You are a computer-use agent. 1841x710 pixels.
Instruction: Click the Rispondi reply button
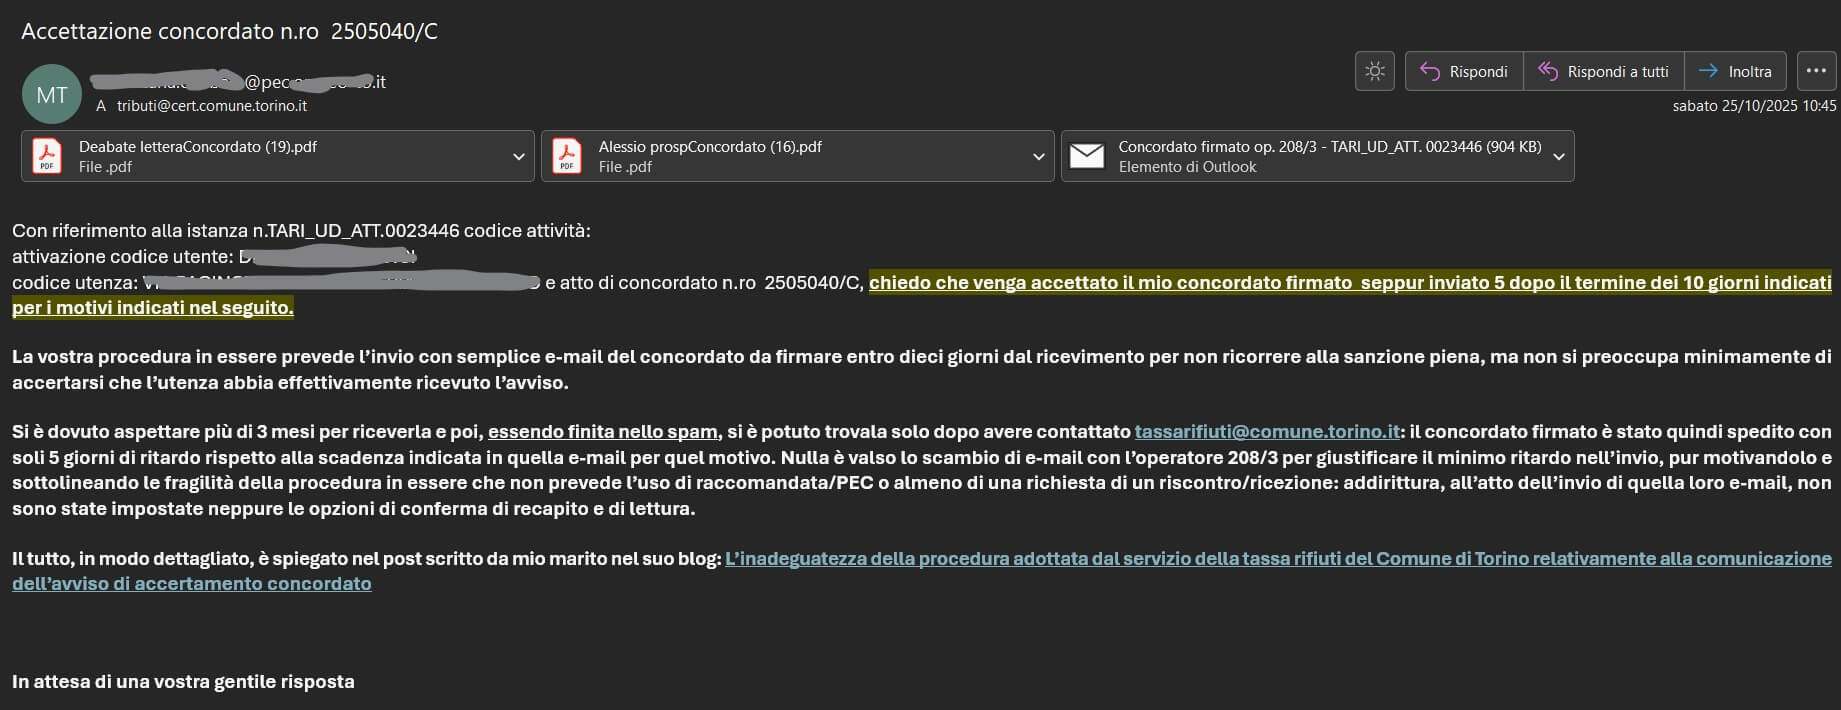(1464, 72)
